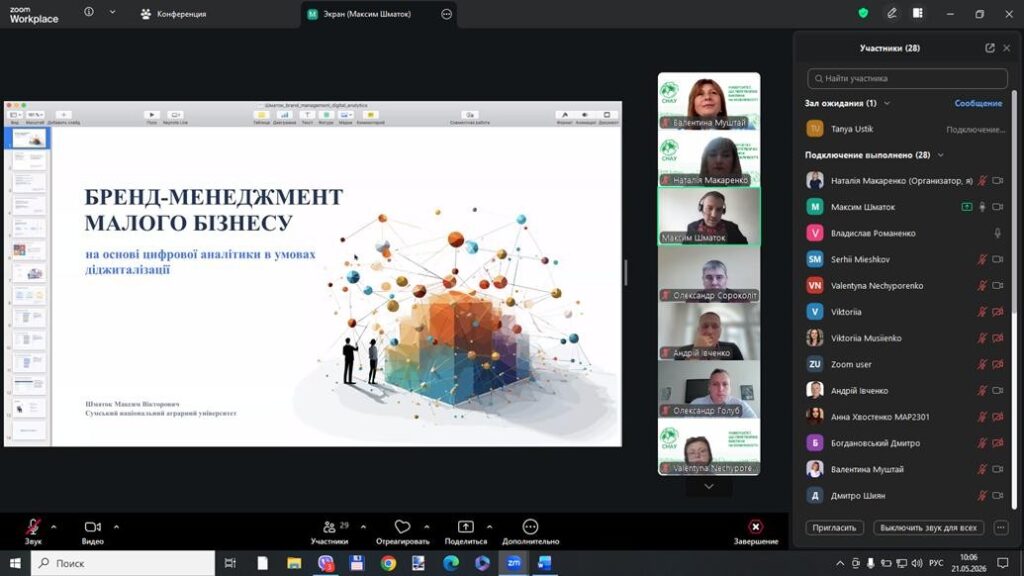This screenshot has width=1024, height=576.
Task: Open Microsoft Edge from the taskbar
Action: [x=451, y=563]
